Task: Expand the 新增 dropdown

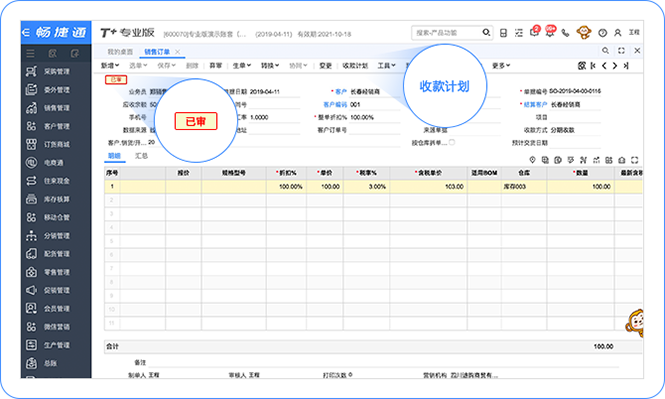Action: tap(110, 65)
